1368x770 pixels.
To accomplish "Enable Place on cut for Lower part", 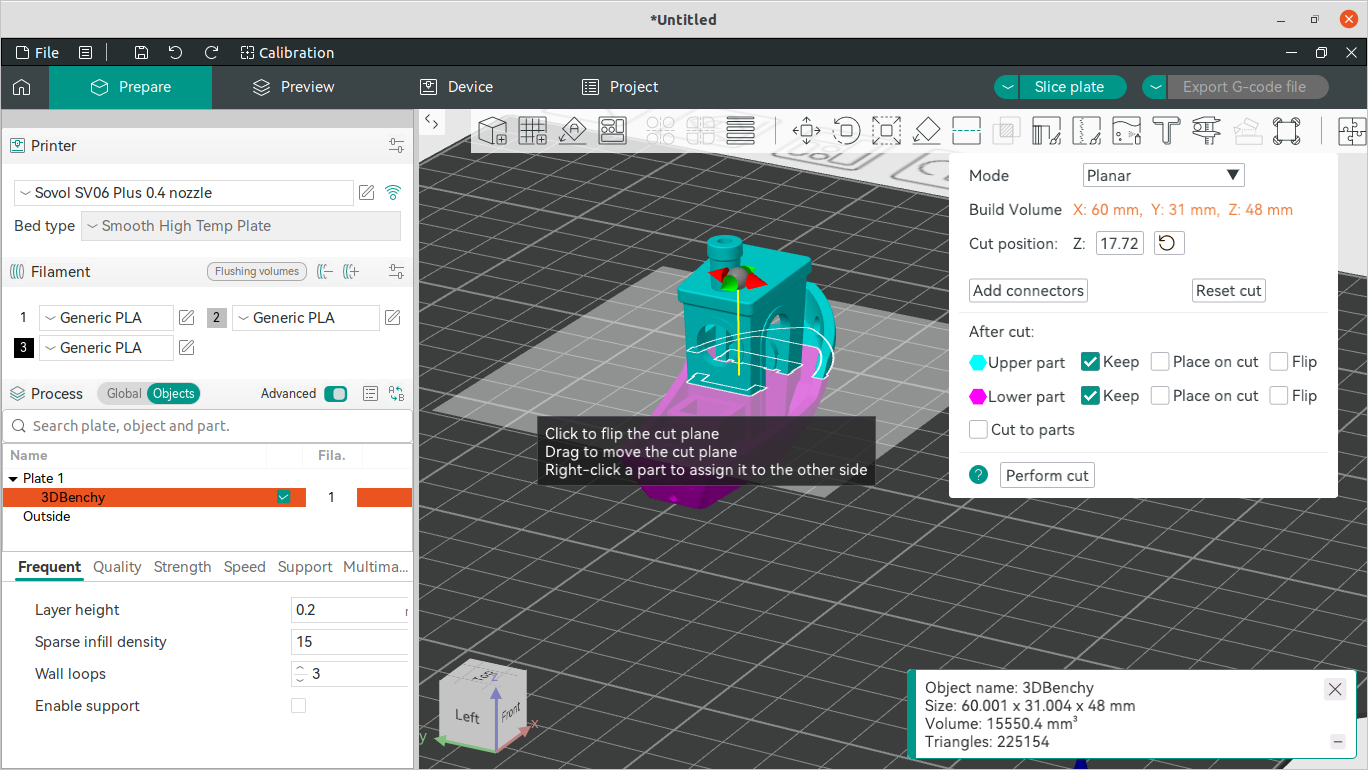I will click(1160, 396).
